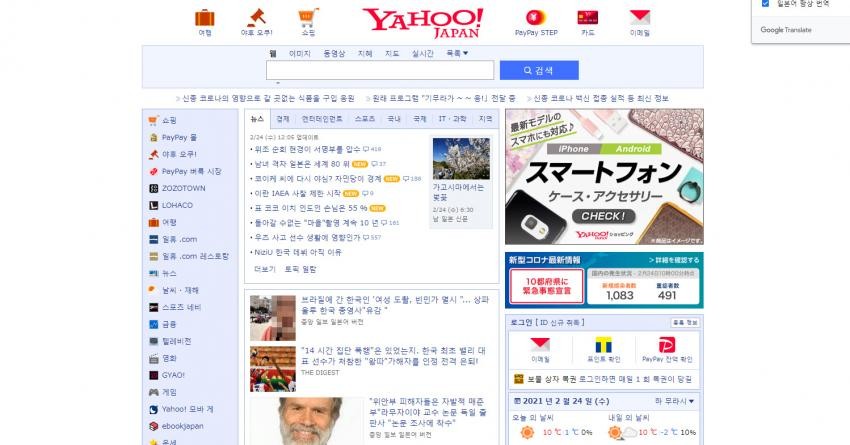The width and height of the screenshot is (850, 445).
Task: Open tomorrow's weather icon
Action: (x=622, y=432)
